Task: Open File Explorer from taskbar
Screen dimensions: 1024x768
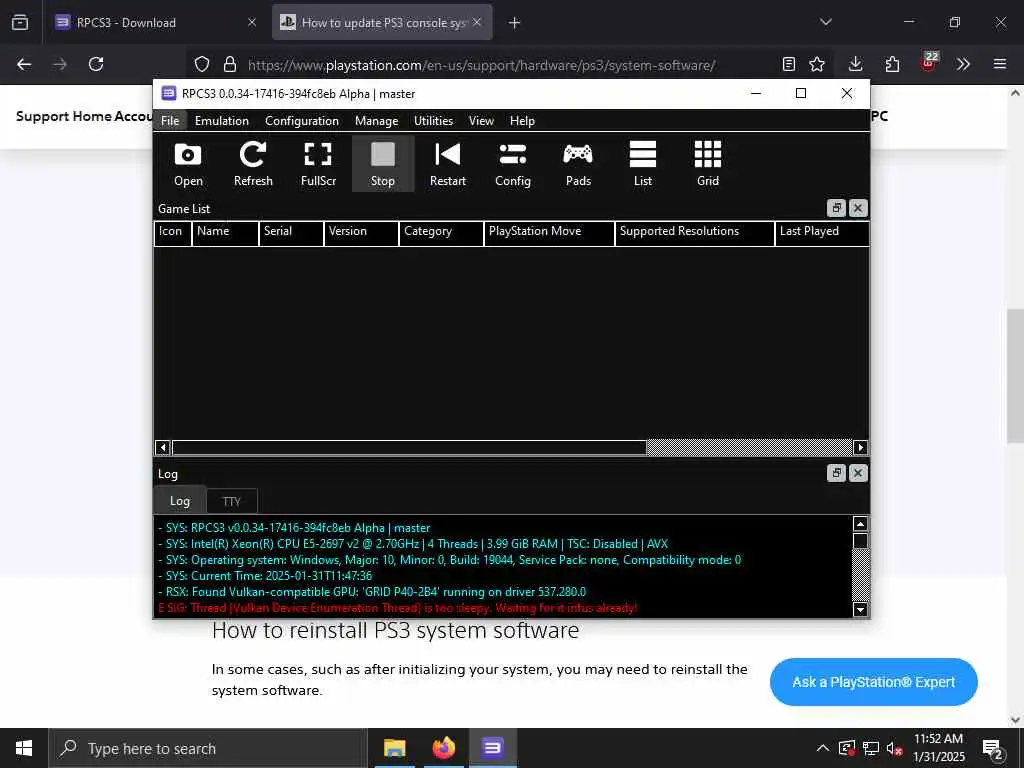Action: tap(394, 748)
